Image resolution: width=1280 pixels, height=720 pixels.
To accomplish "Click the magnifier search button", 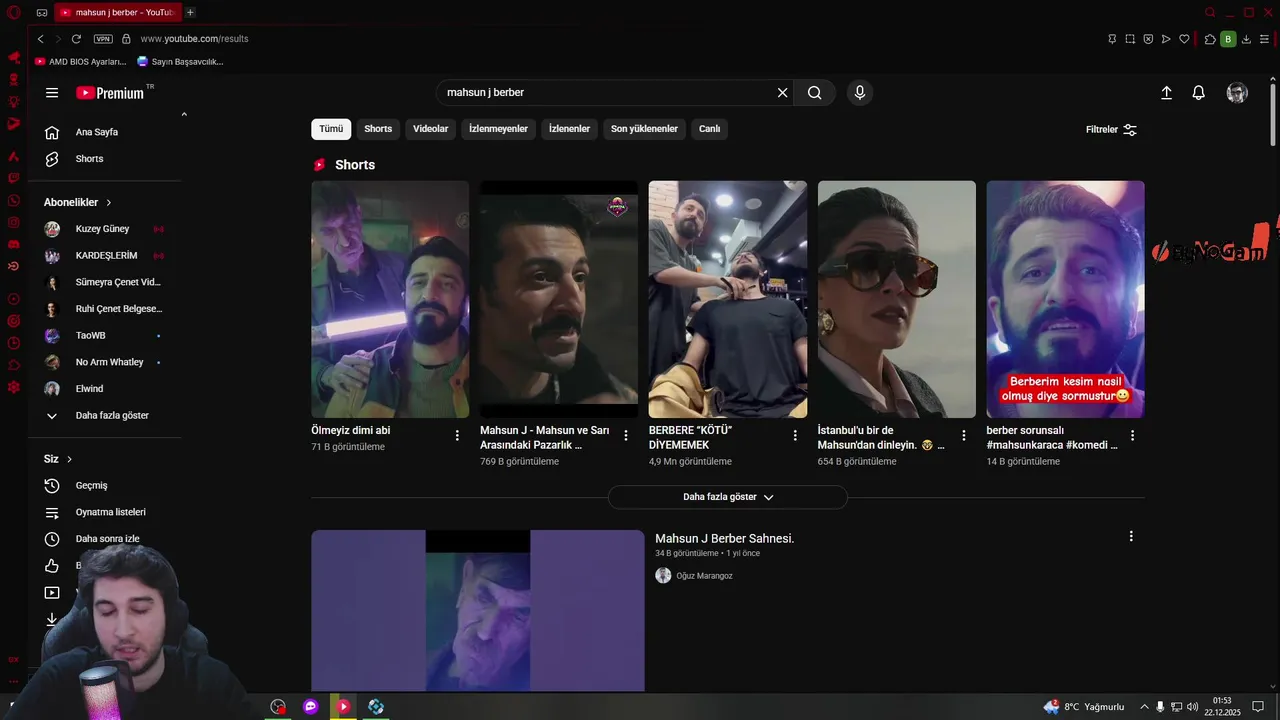I will point(815,93).
